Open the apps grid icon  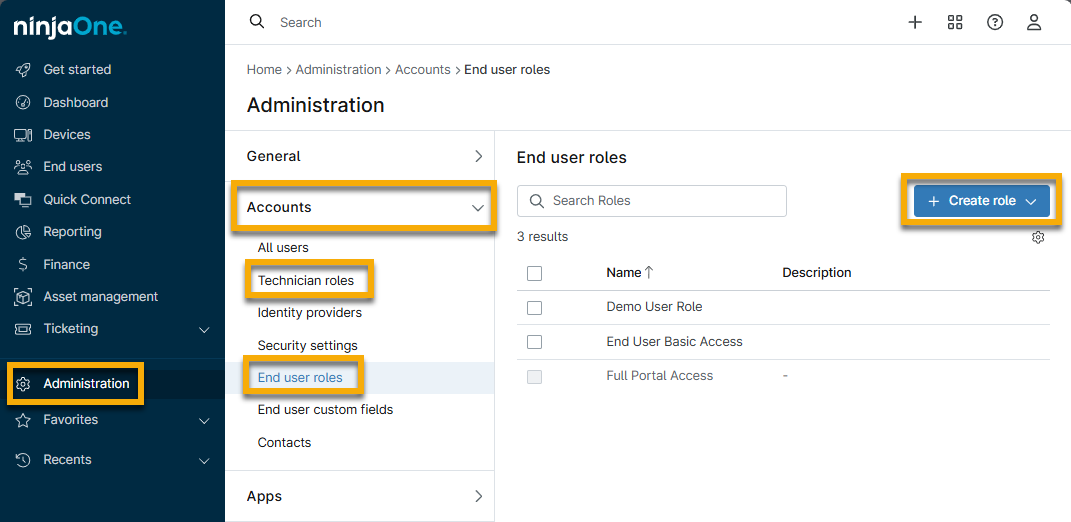pos(954,22)
